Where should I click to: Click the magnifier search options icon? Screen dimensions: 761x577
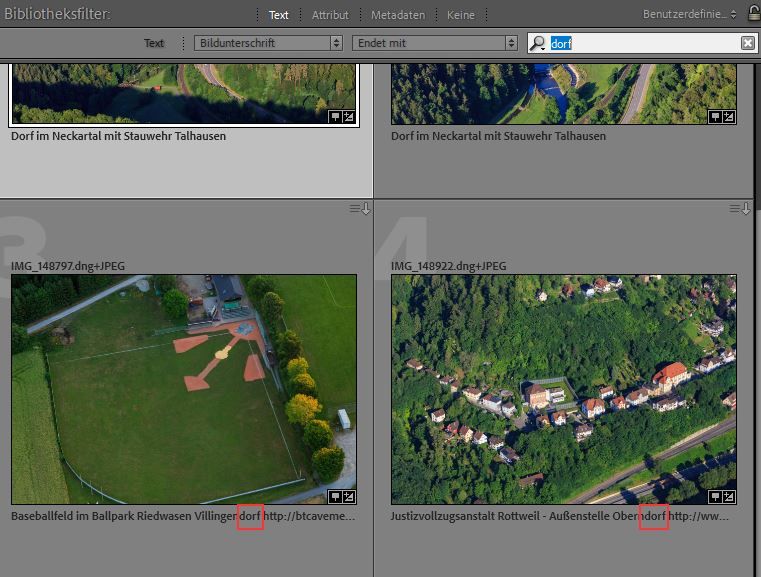tap(537, 43)
